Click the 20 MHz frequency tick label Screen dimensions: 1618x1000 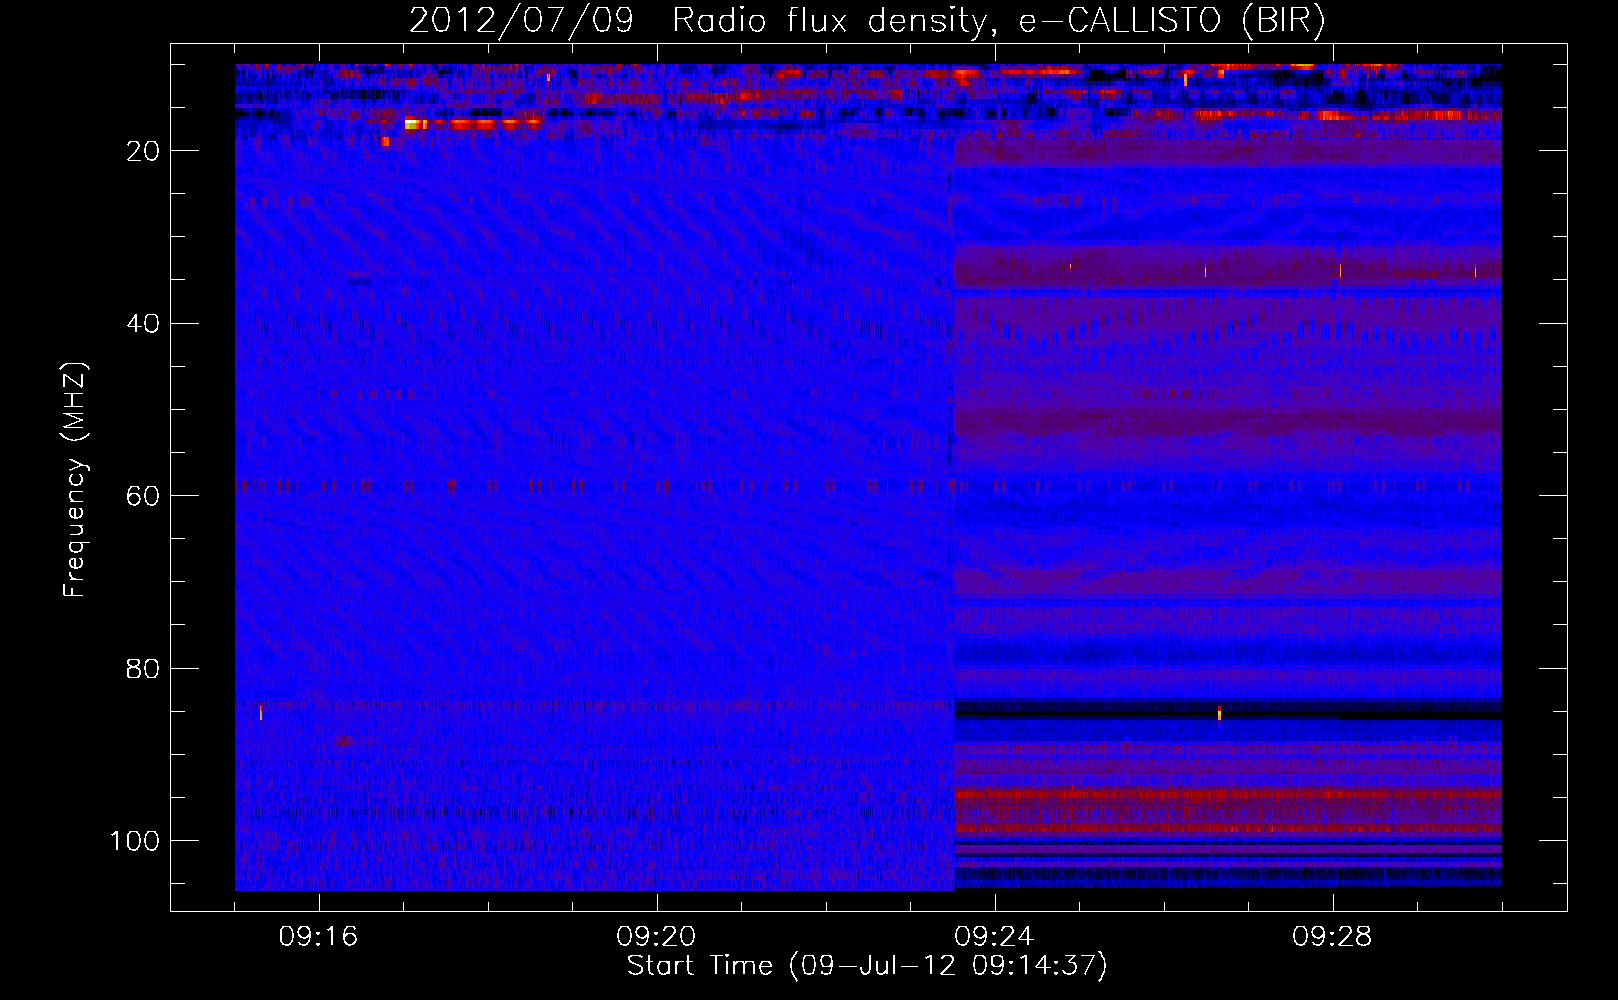tap(144, 151)
